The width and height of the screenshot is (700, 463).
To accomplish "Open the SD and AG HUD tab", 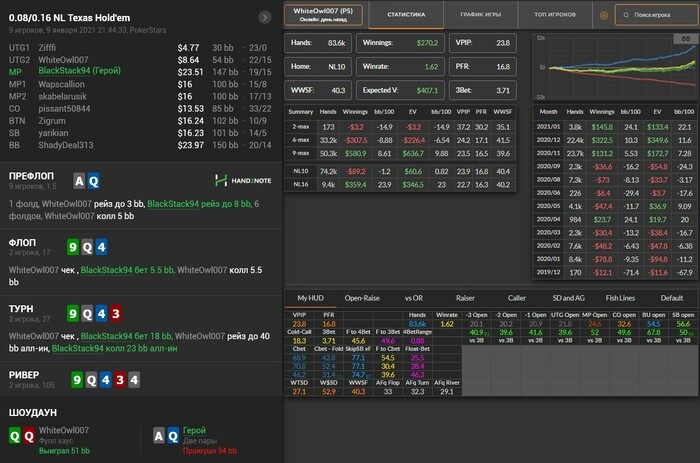I will [568, 298].
